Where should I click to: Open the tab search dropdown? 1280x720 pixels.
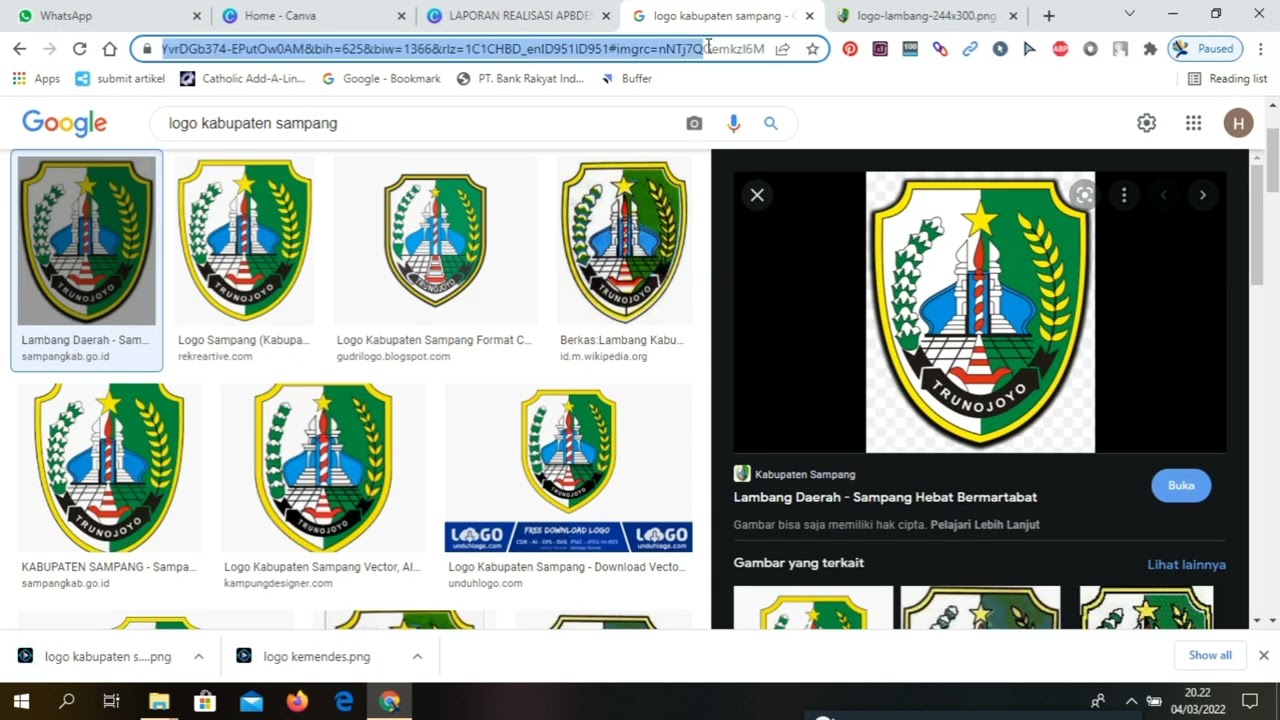point(1129,14)
